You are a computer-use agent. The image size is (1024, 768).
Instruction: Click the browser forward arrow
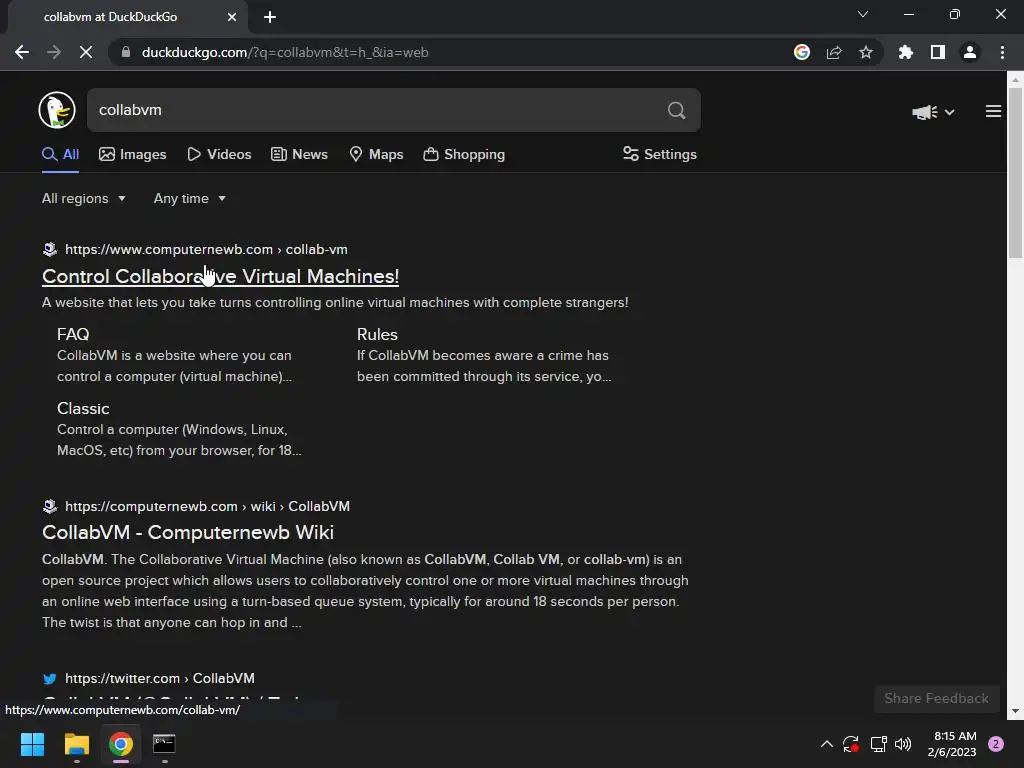(54, 52)
